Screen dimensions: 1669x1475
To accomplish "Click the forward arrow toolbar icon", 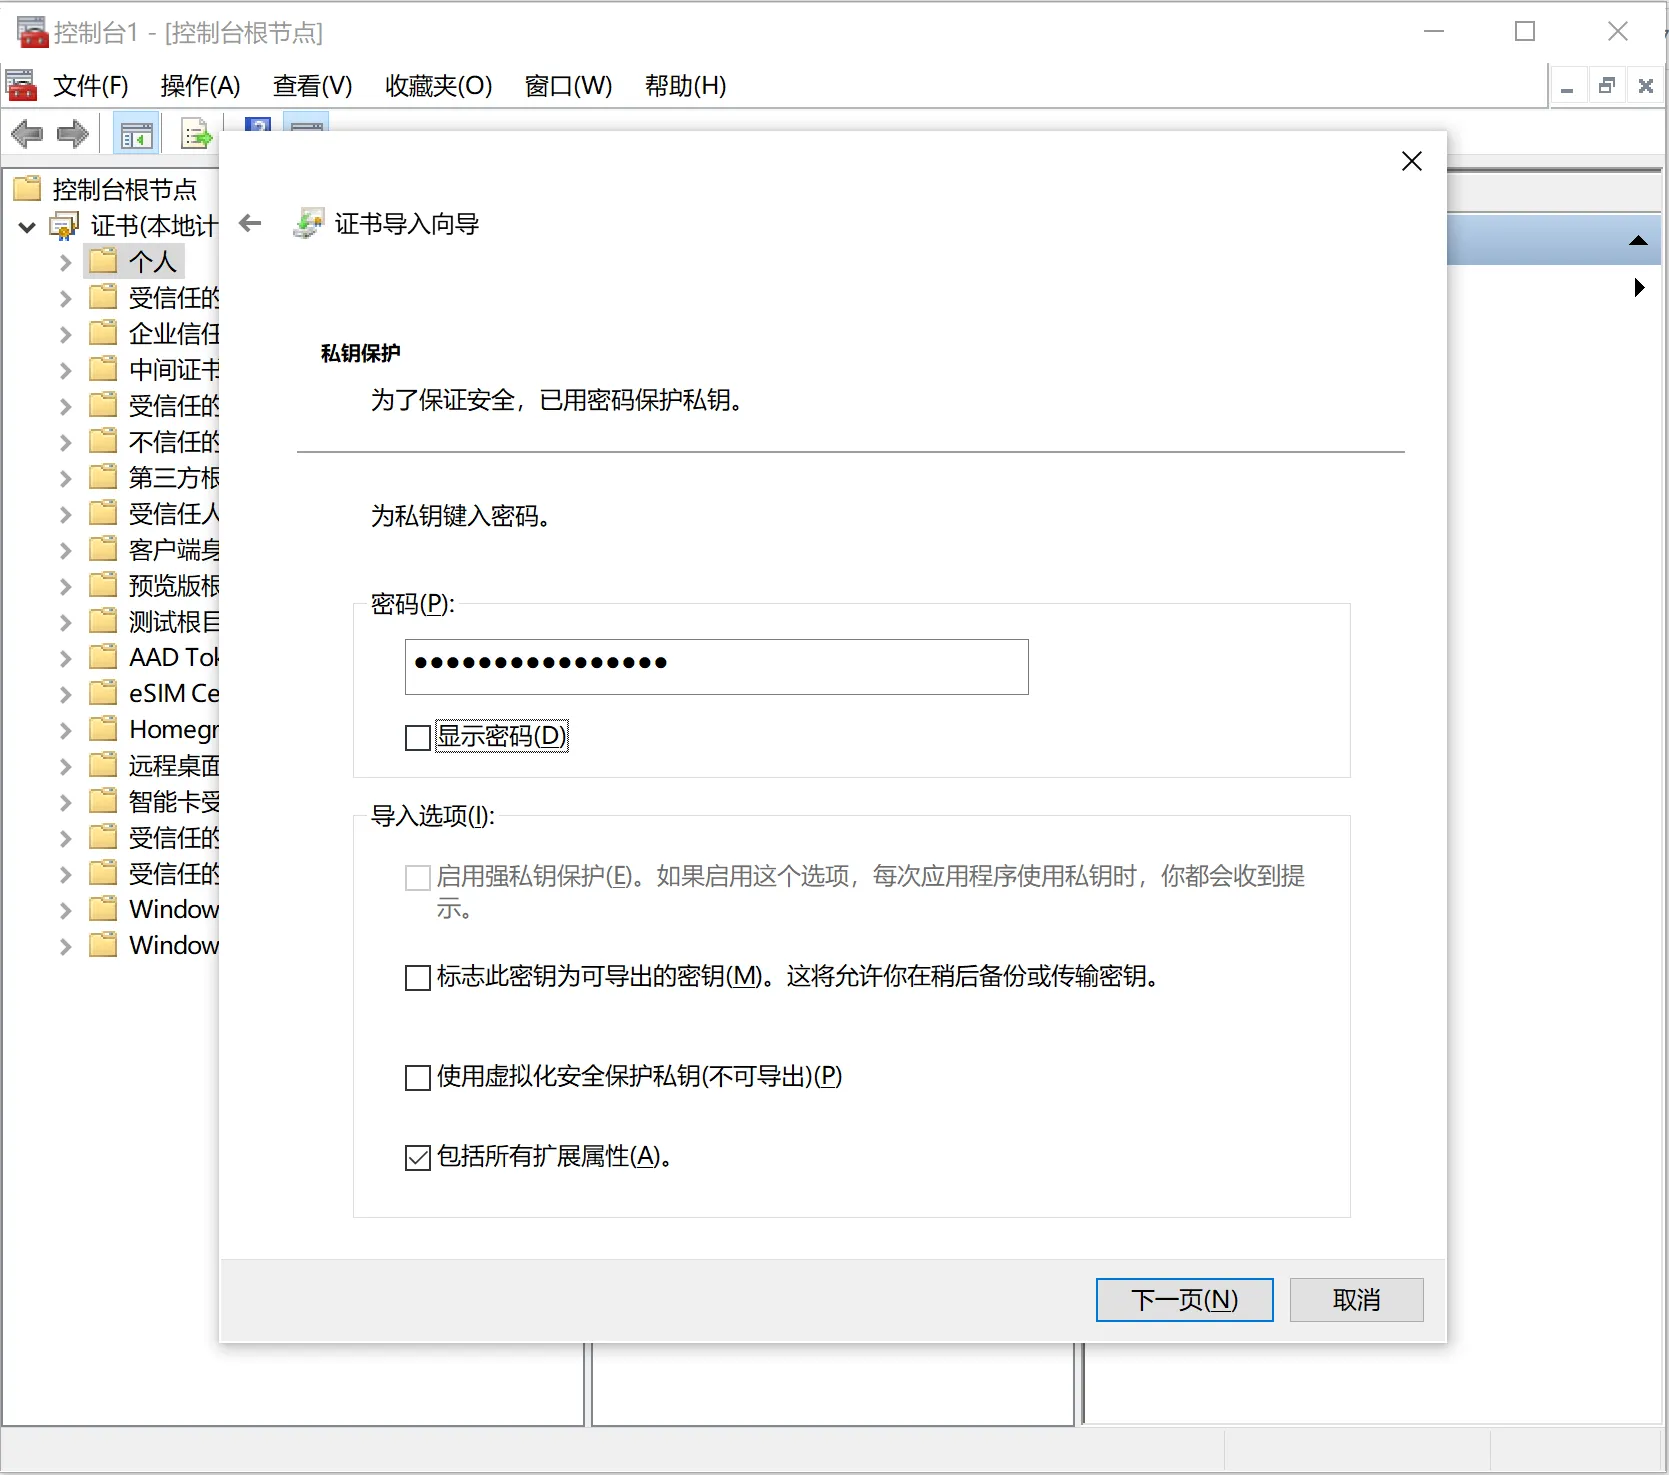I will 72,134.
